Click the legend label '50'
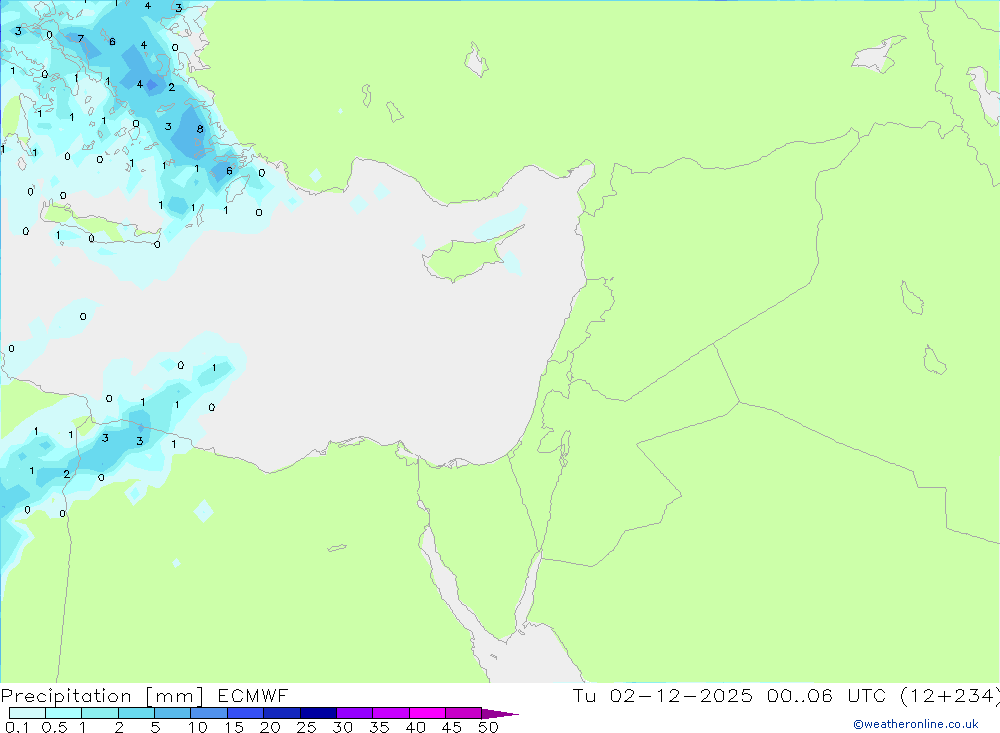1000x733 pixels. tap(489, 727)
